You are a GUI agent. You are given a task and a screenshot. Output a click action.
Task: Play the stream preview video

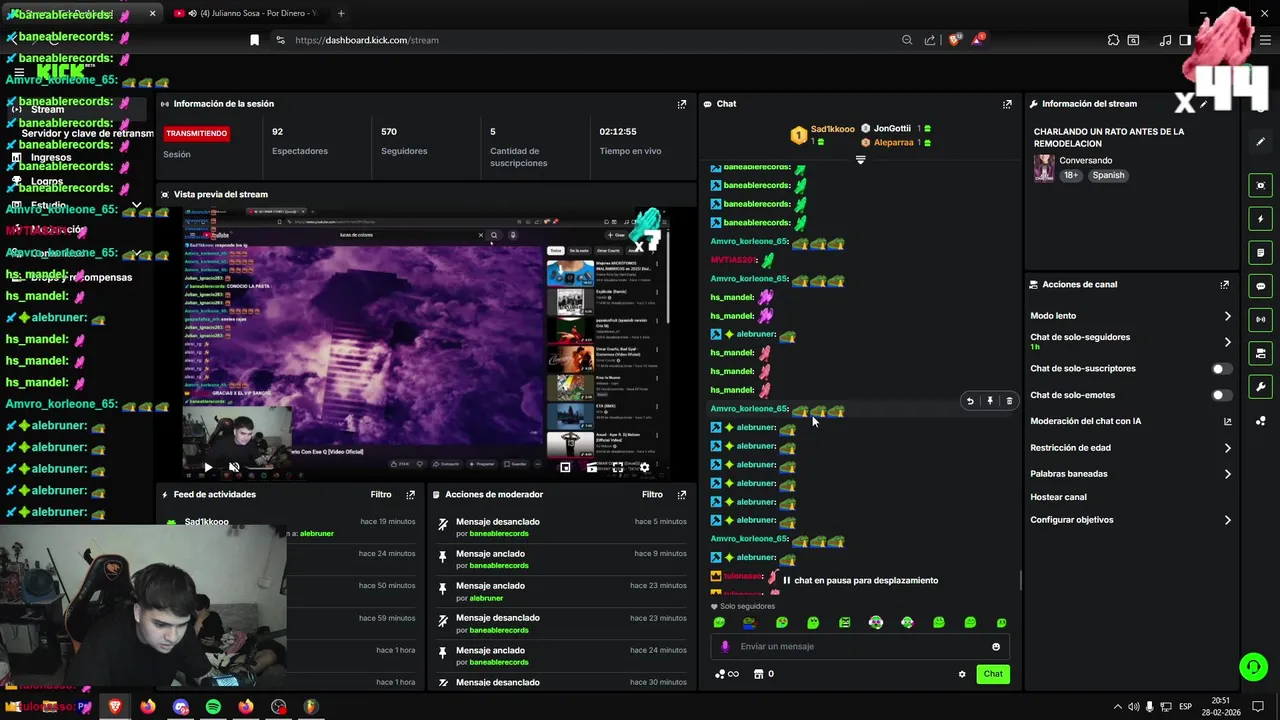[208, 467]
